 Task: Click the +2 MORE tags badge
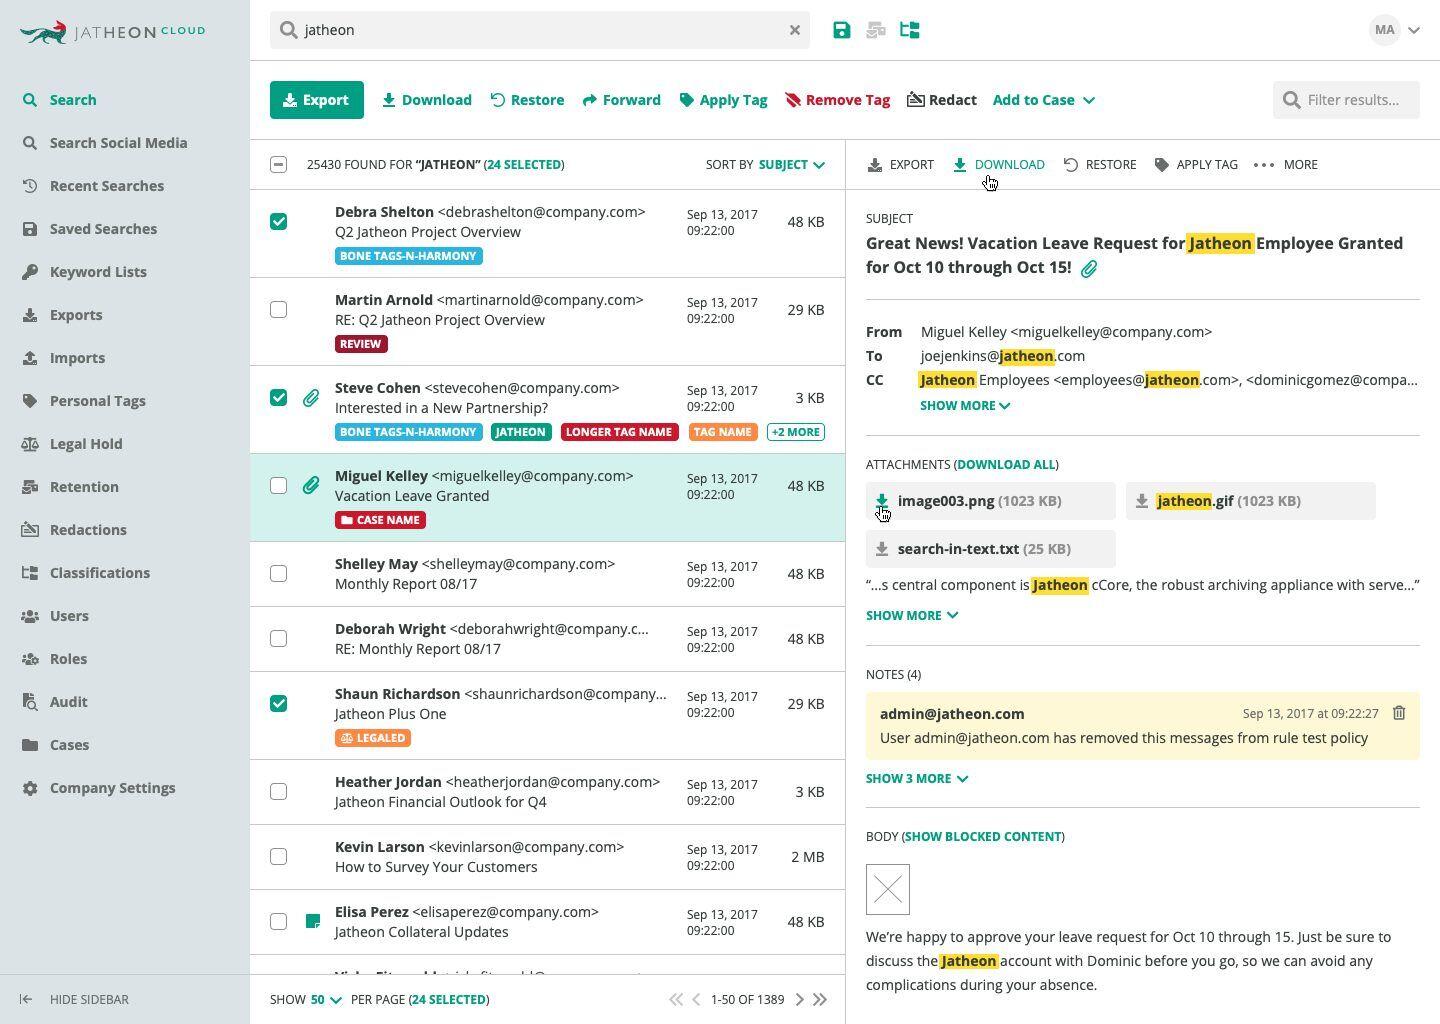point(796,432)
